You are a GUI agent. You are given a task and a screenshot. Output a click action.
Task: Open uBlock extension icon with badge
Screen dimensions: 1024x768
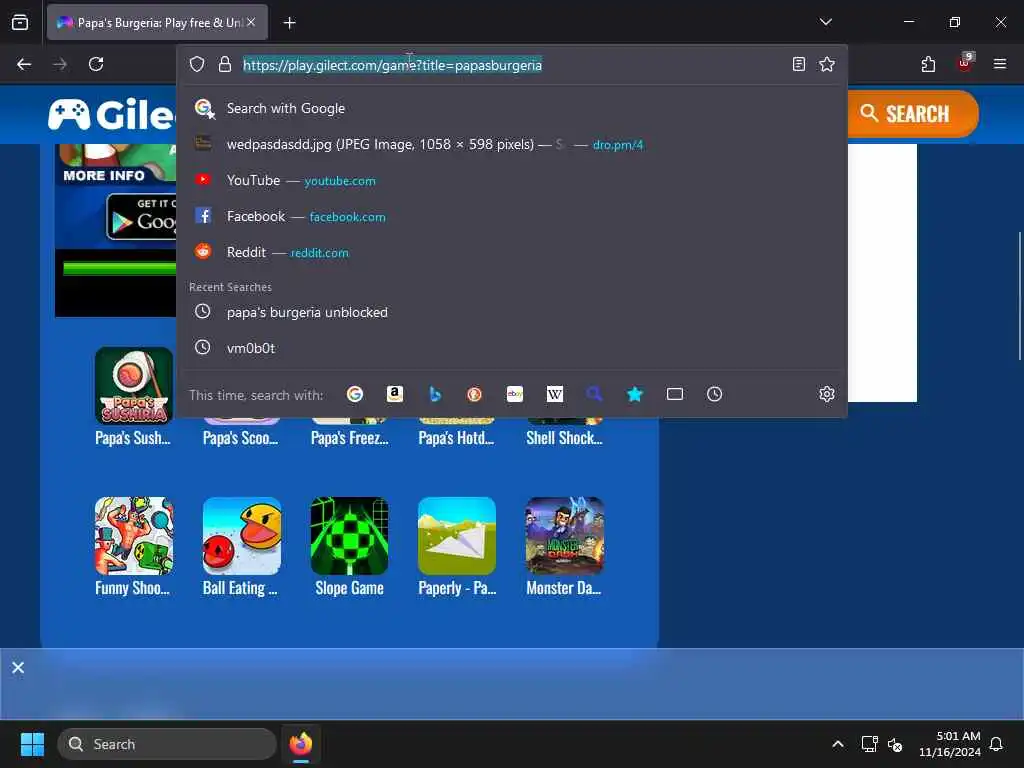point(965,63)
